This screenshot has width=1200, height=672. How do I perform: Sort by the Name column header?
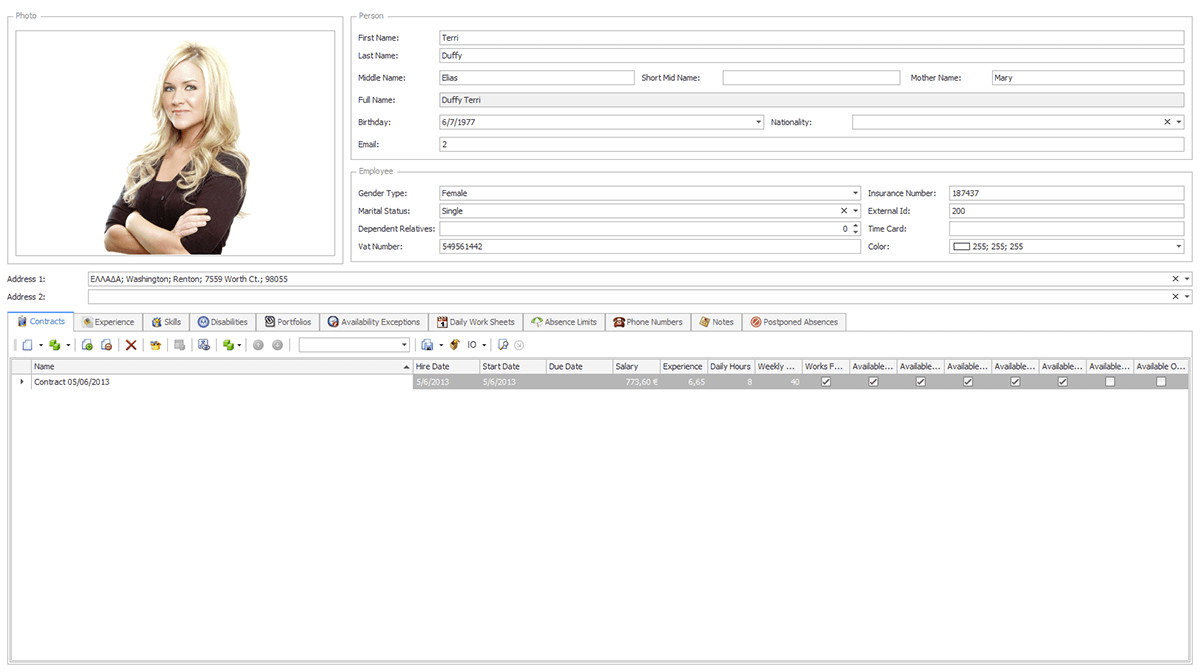coord(221,367)
